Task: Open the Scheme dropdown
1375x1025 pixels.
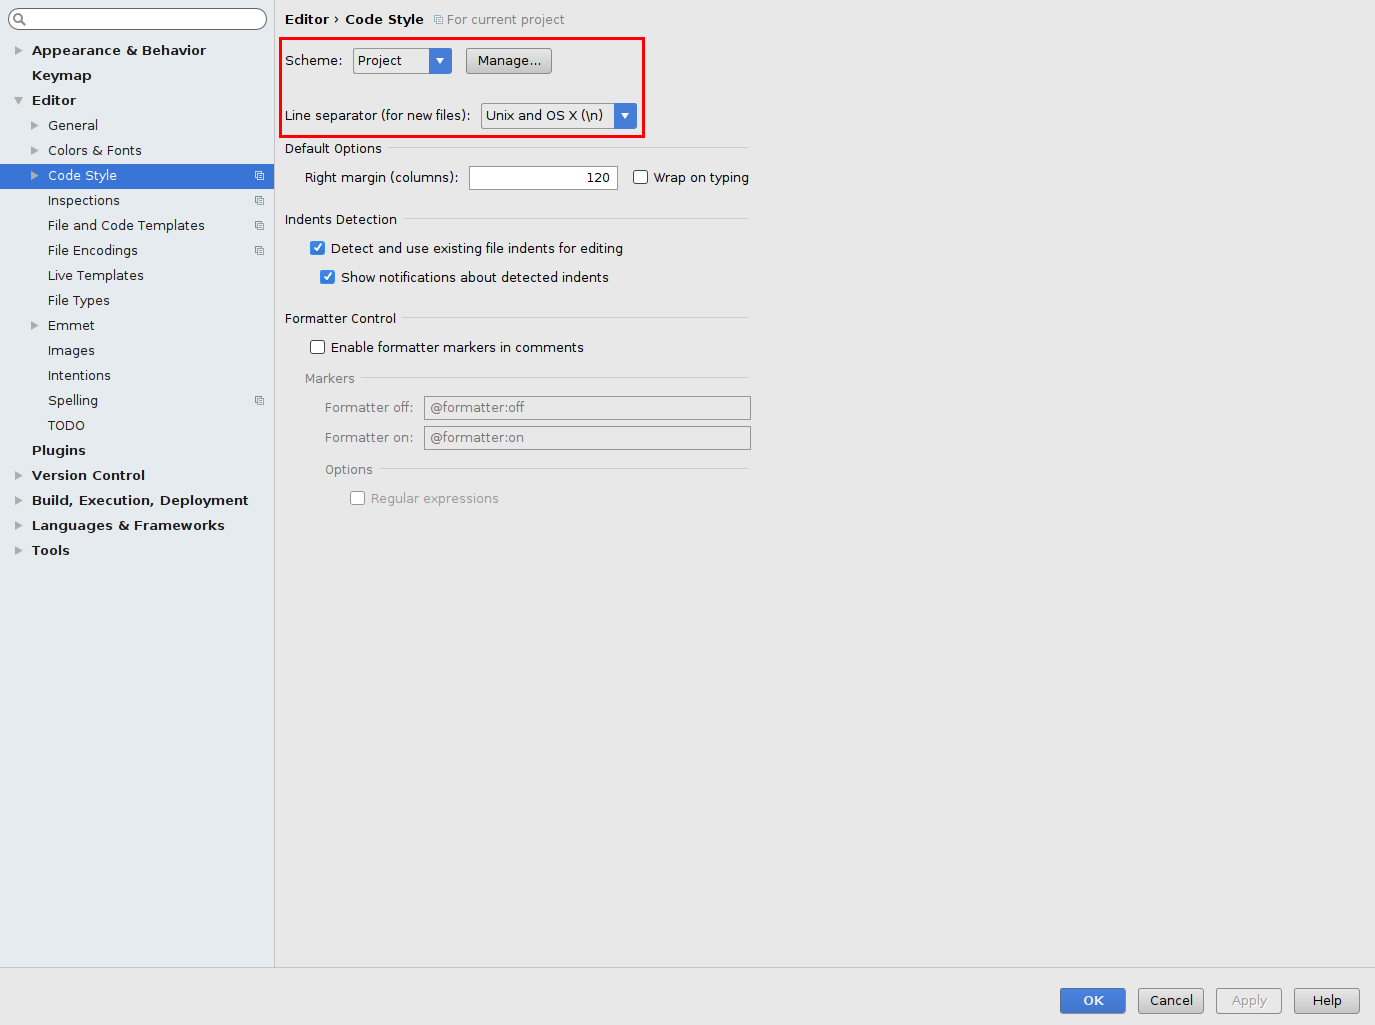Action: coord(440,61)
